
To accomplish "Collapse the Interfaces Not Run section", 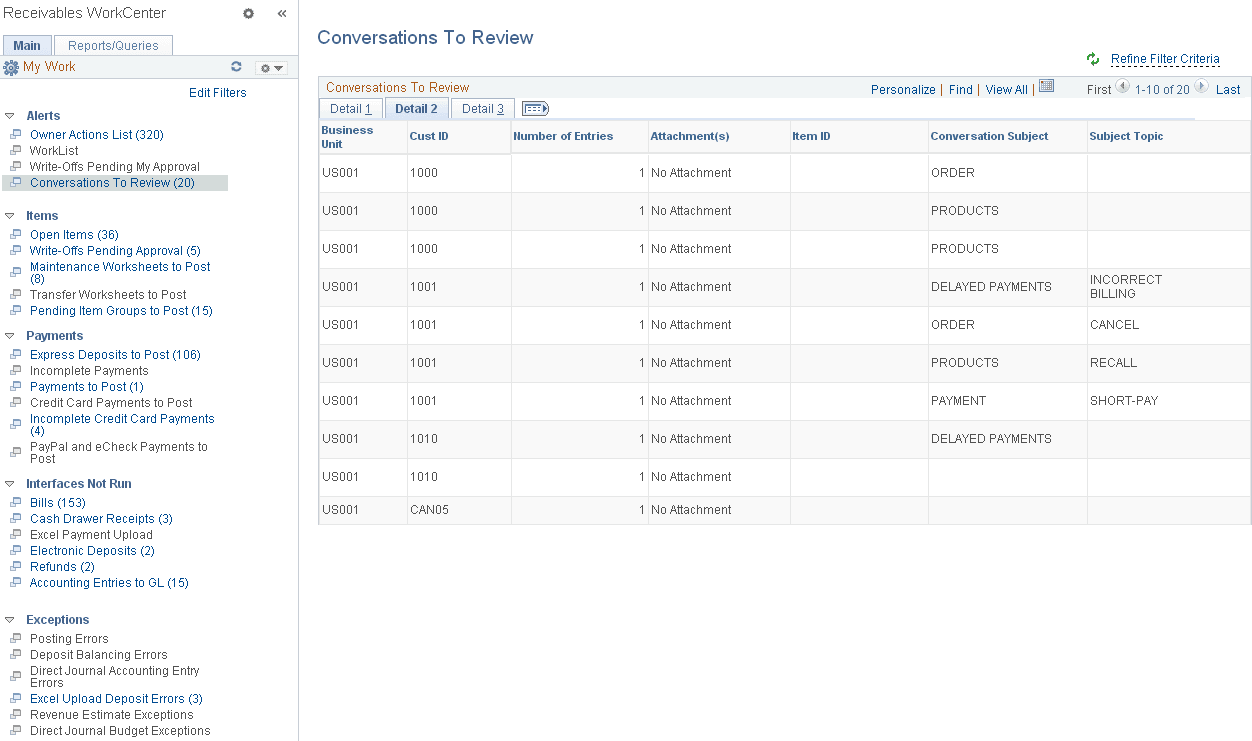I will click(x=9, y=484).
